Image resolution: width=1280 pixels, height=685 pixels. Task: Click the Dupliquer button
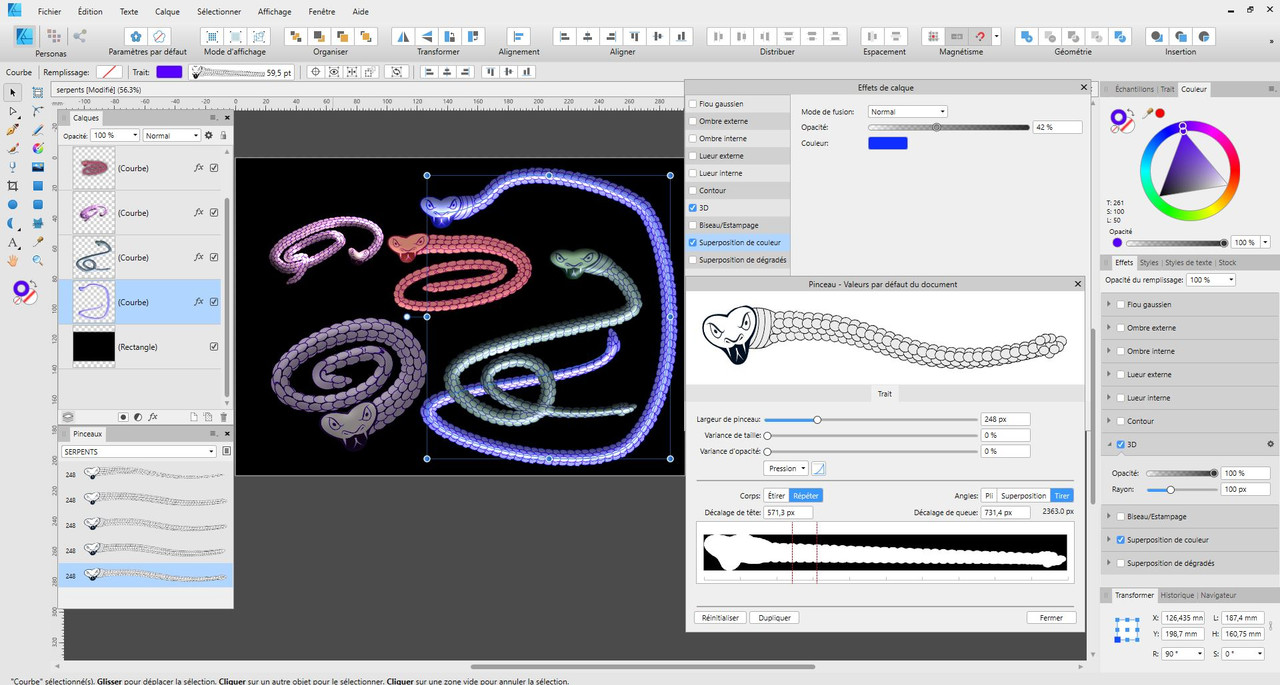[x=774, y=618]
